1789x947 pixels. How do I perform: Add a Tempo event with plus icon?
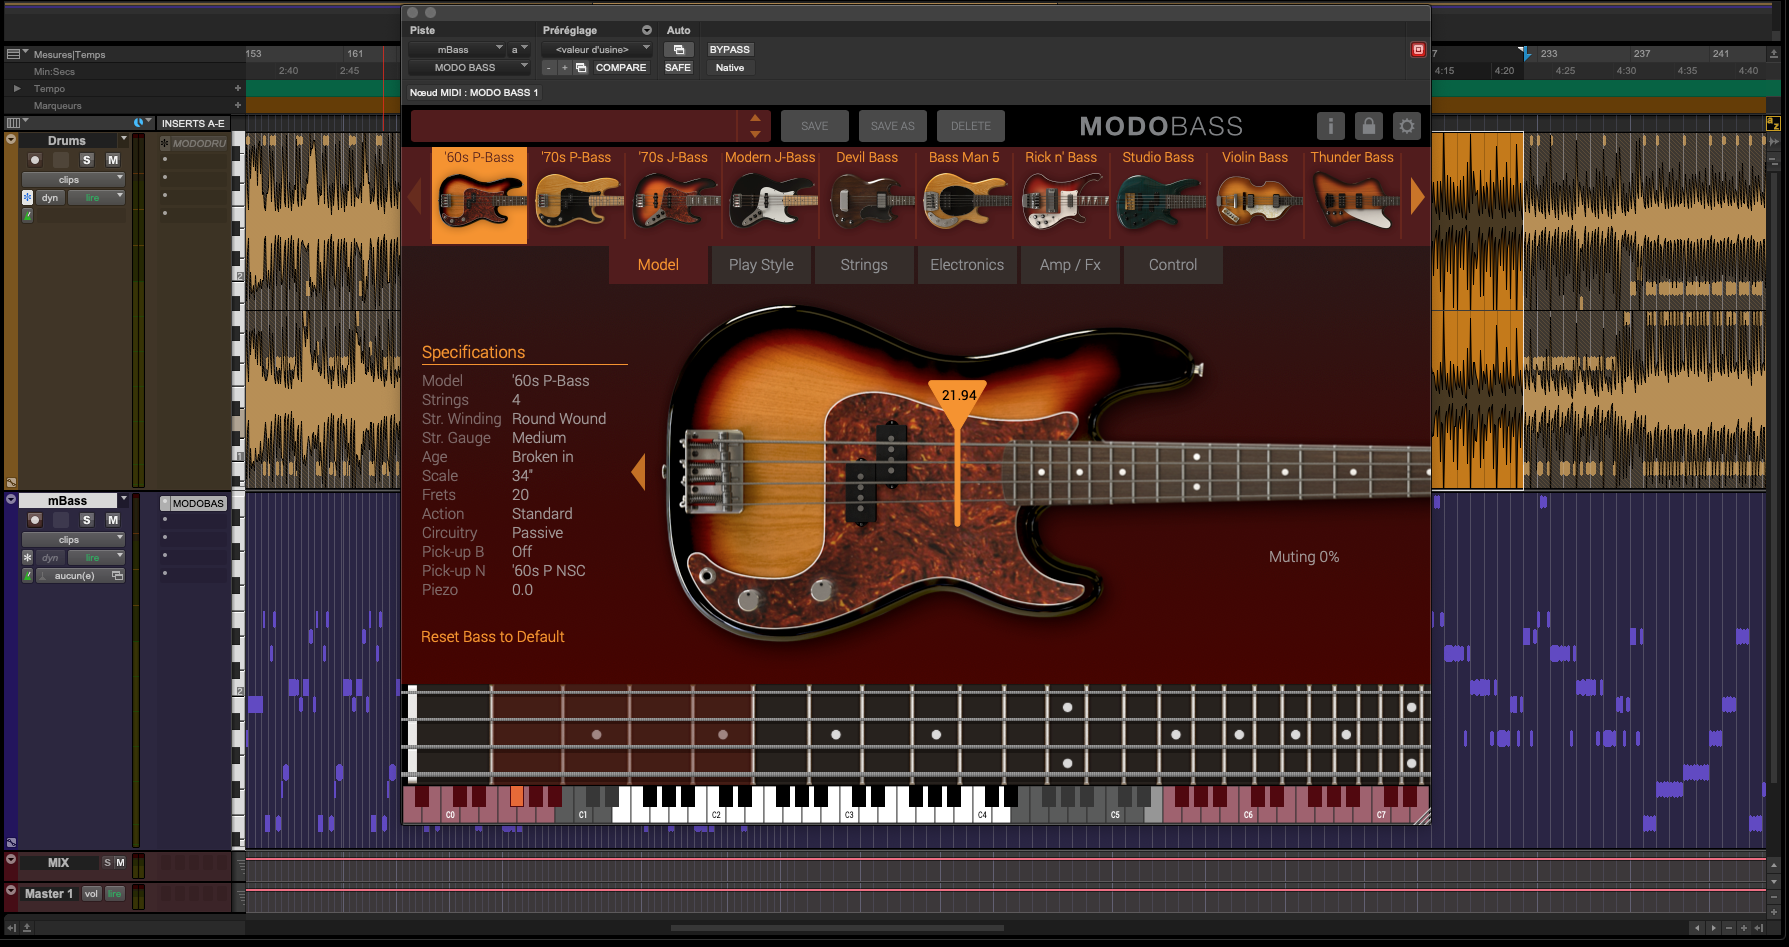(238, 88)
